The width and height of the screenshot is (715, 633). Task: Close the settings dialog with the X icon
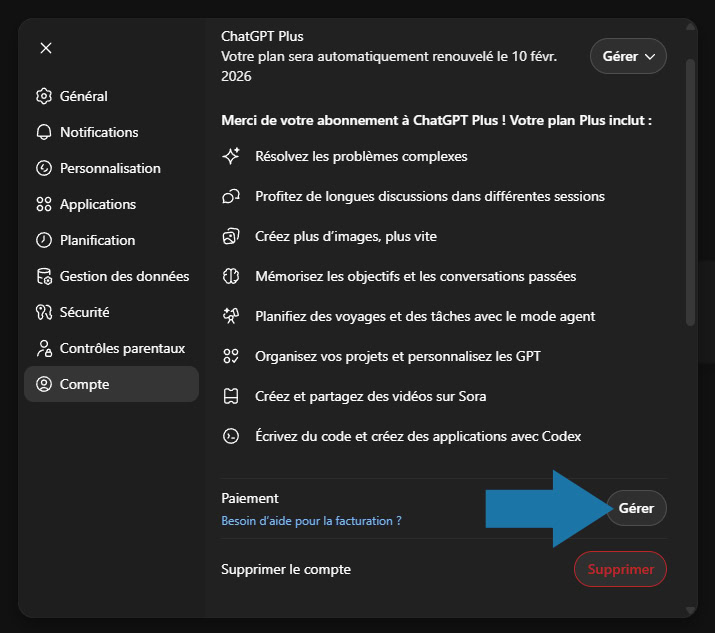pos(46,48)
